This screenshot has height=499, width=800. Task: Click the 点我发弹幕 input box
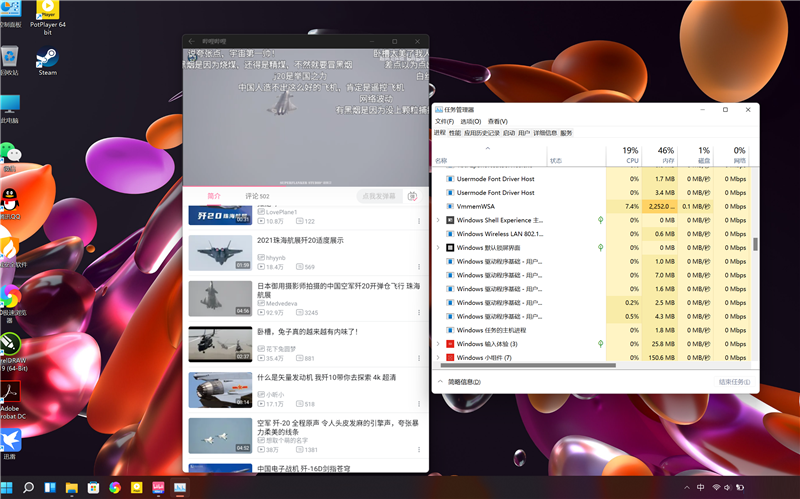click(x=379, y=197)
